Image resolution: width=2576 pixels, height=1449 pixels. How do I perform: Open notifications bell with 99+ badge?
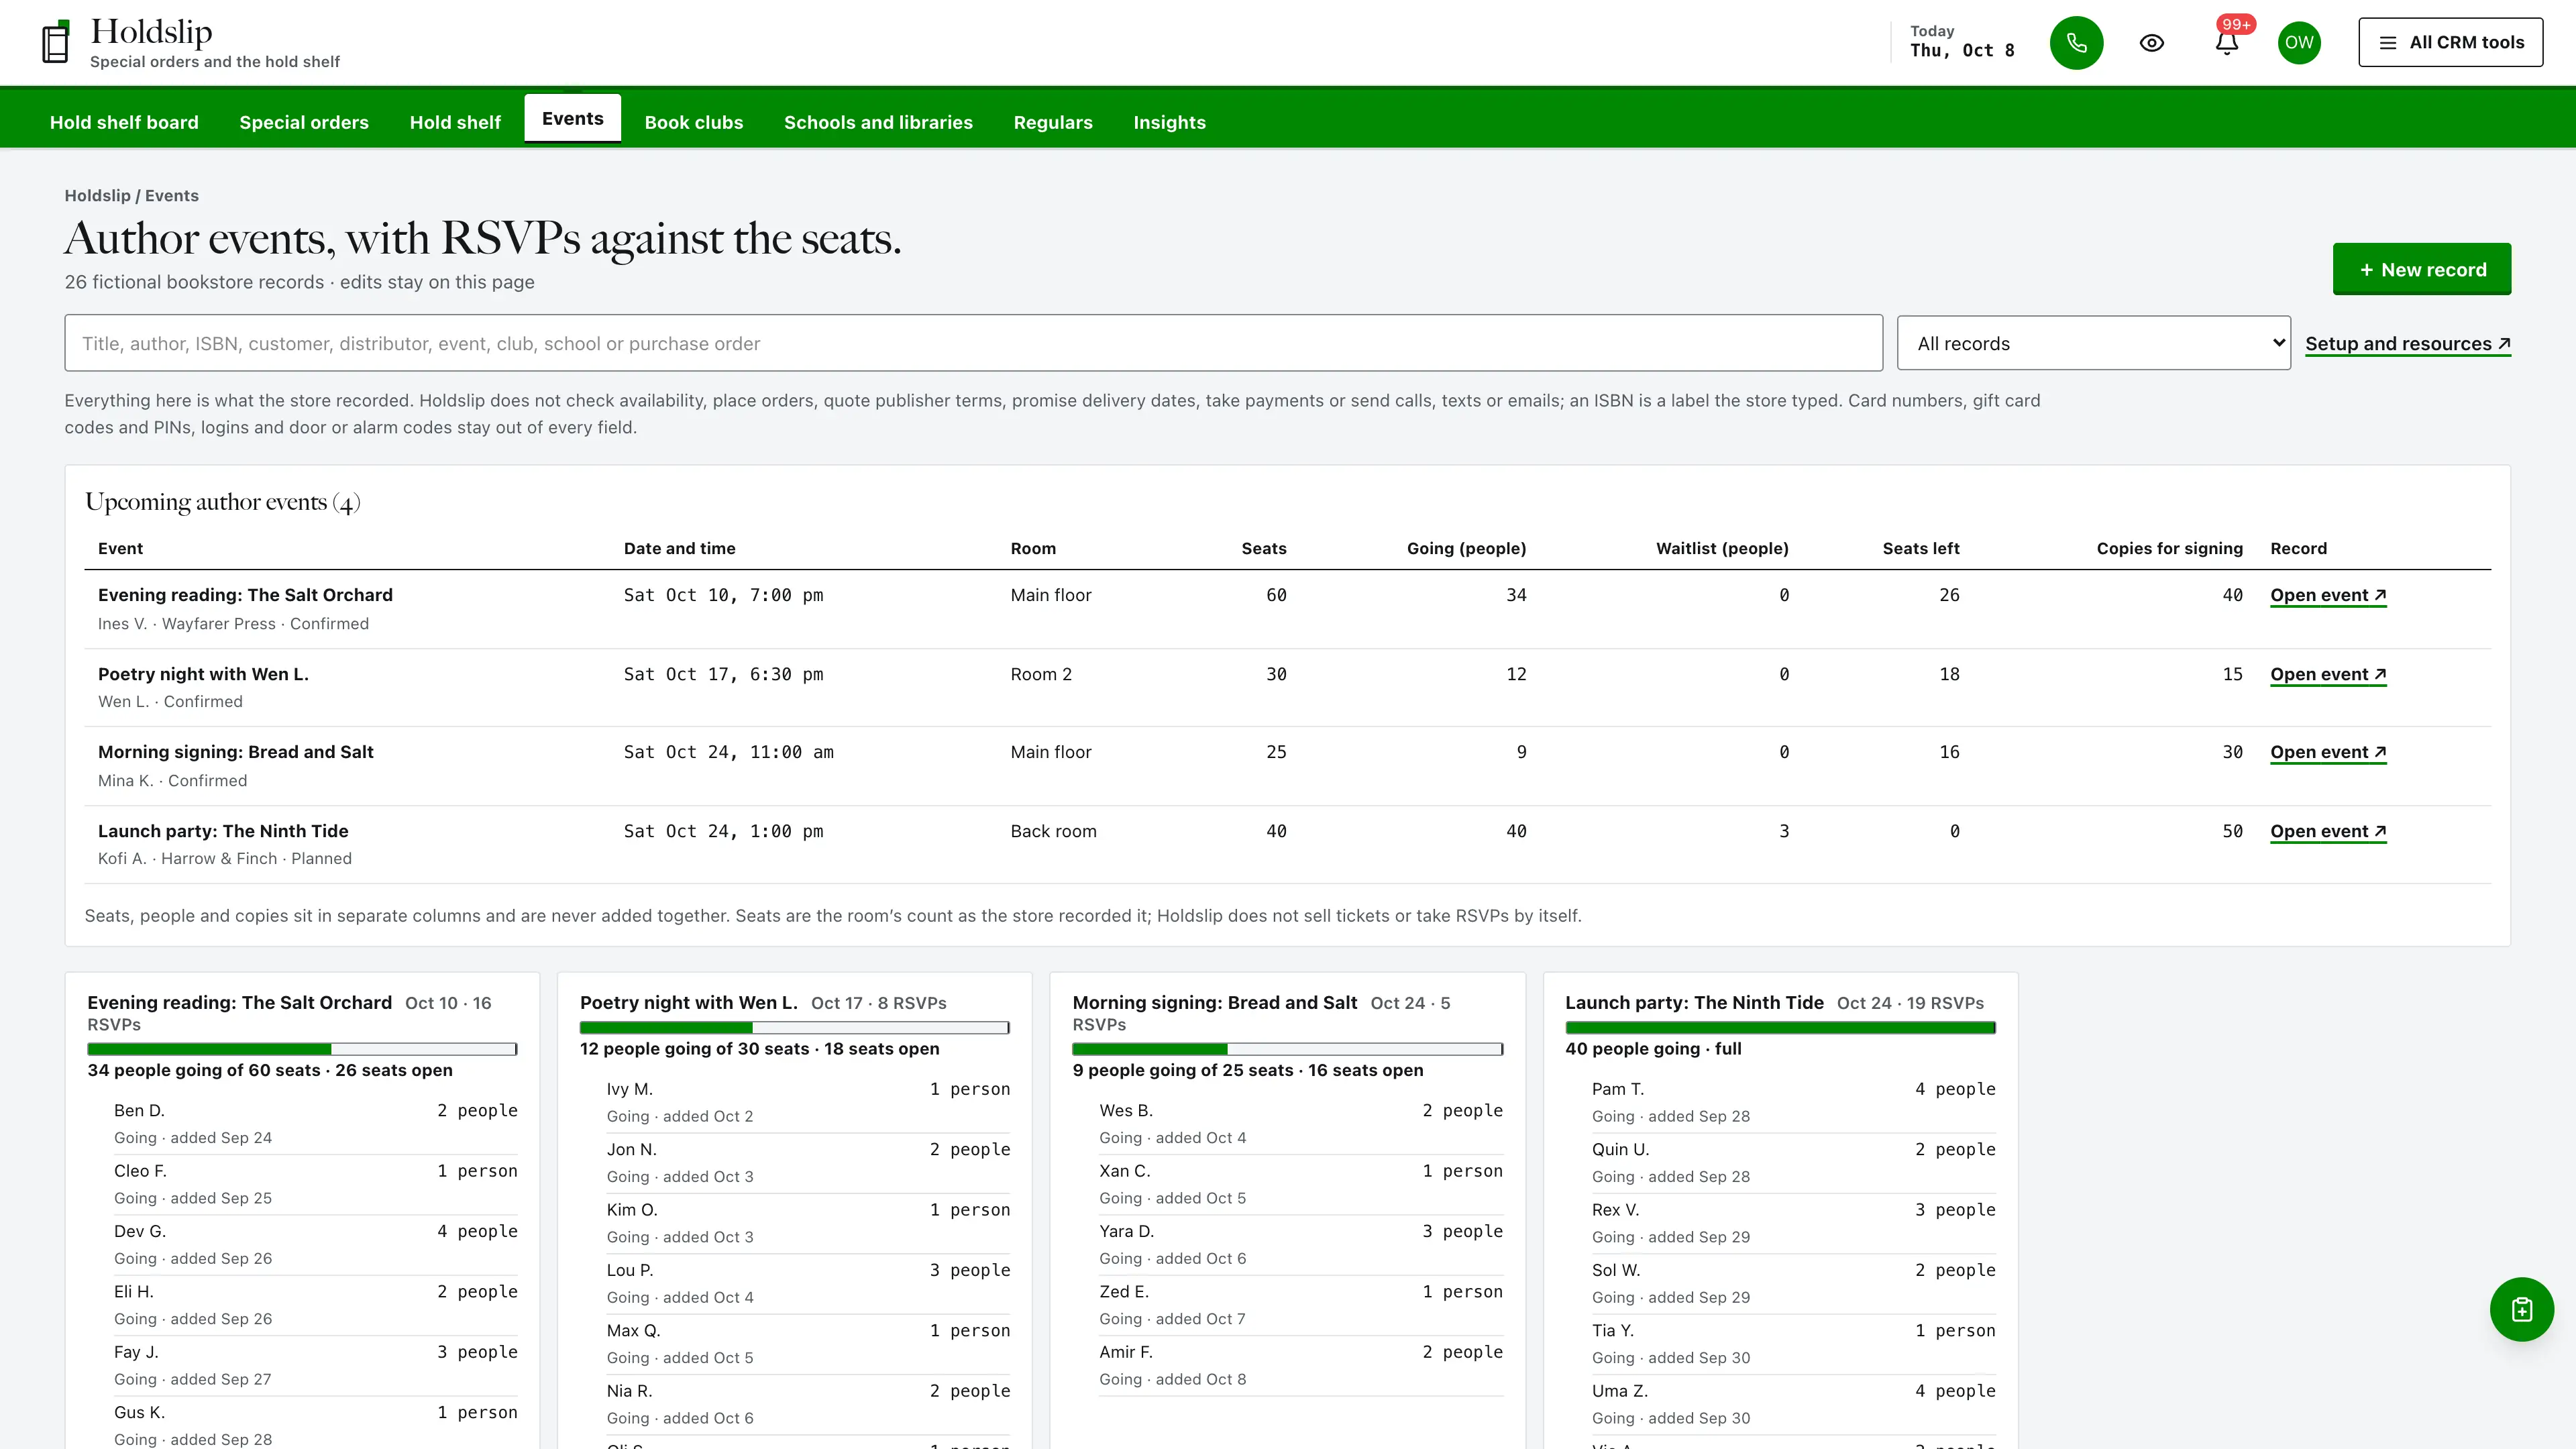2227,43
